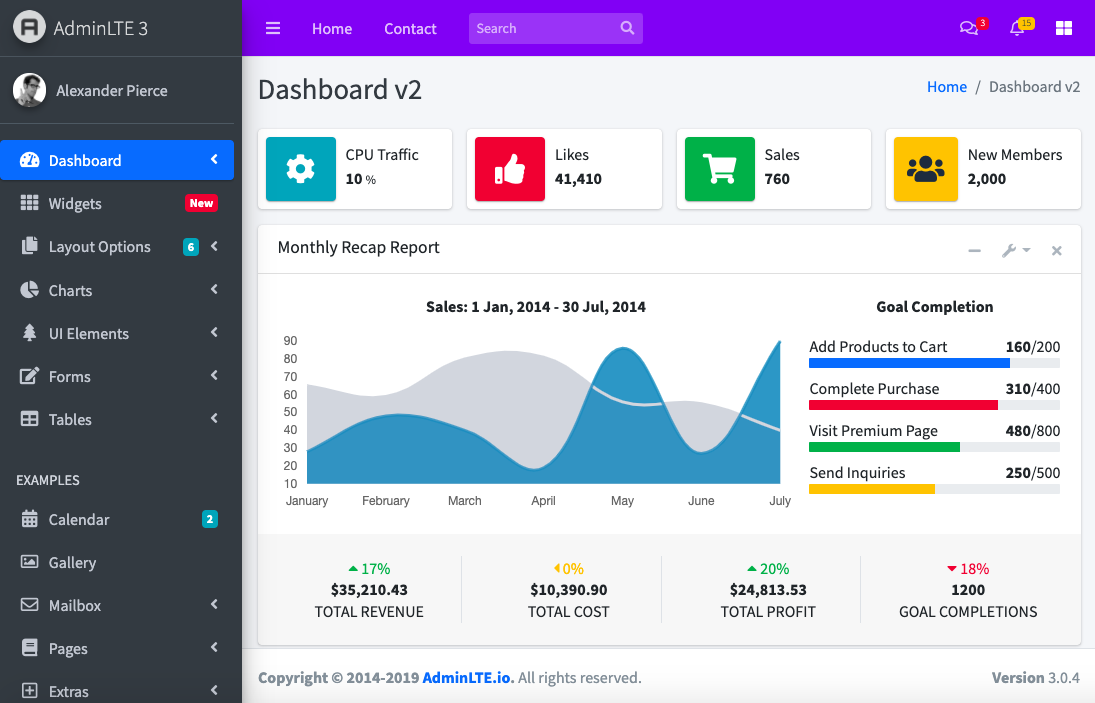Expand the UI Elements sidebar menu

(x=89, y=333)
